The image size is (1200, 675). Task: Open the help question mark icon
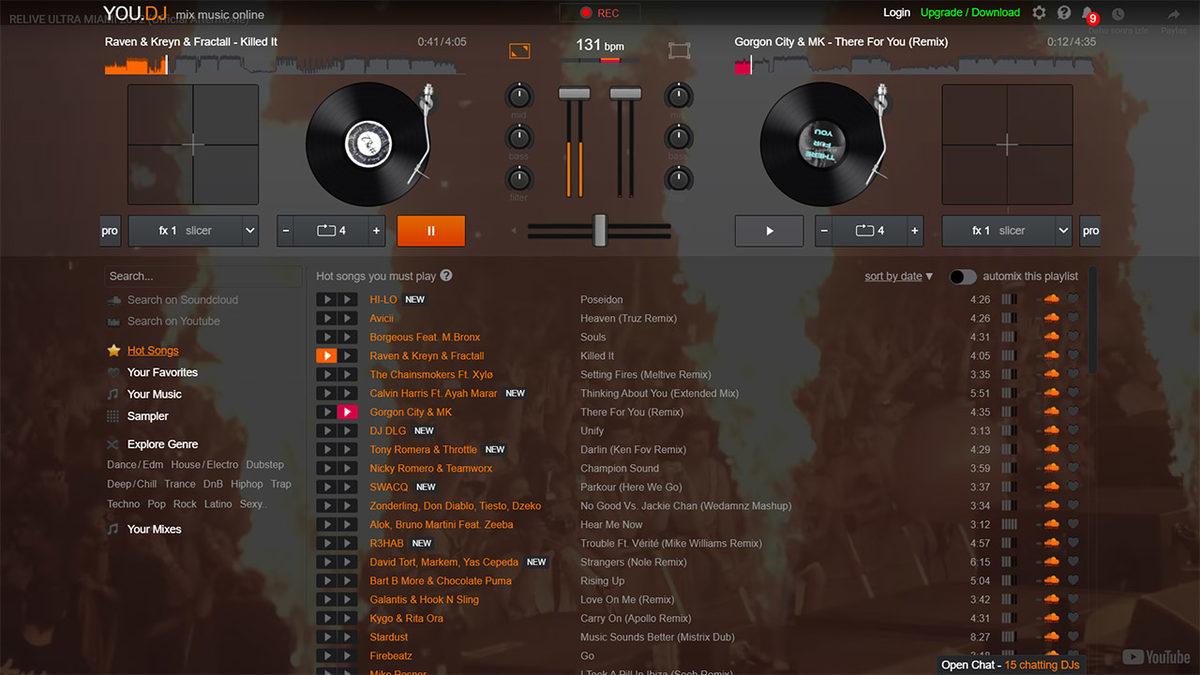click(x=1063, y=14)
